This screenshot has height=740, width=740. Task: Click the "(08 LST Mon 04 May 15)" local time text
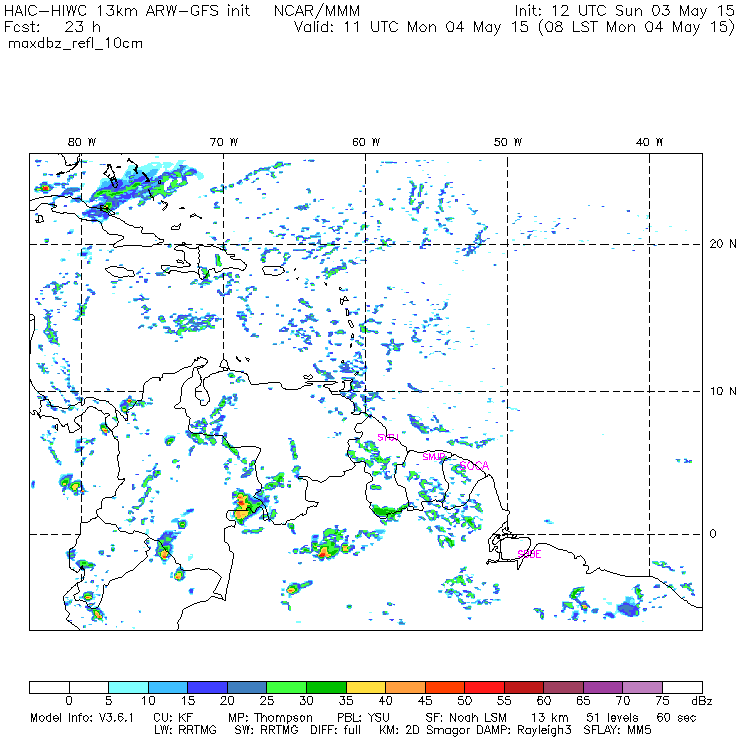[637, 27]
